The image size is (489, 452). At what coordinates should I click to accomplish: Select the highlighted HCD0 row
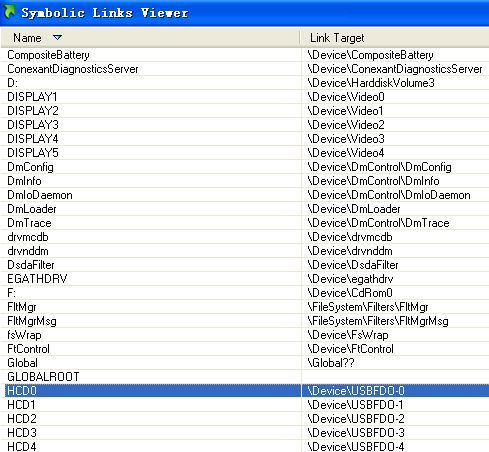pyautogui.click(x=247, y=391)
